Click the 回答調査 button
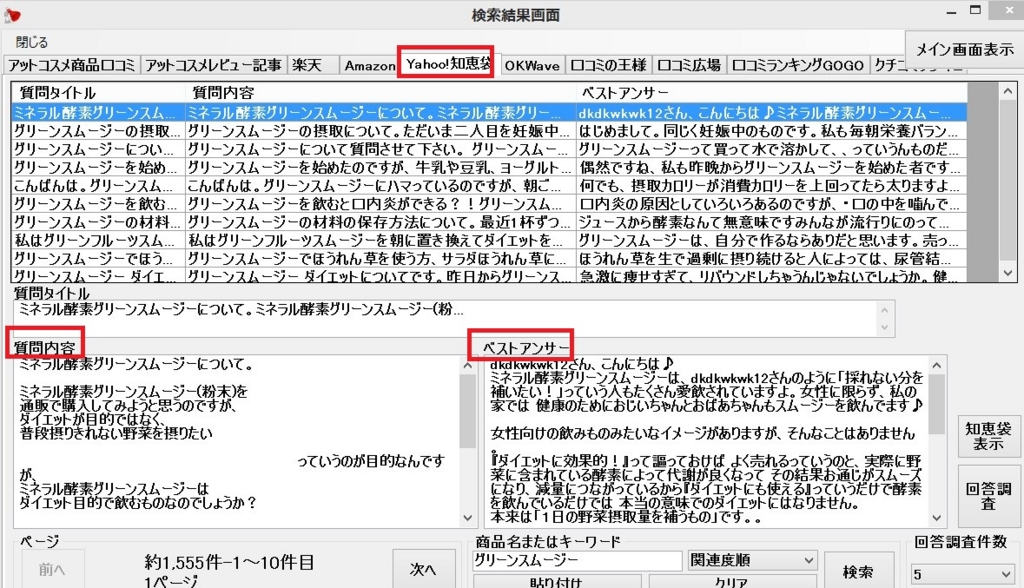 (x=987, y=496)
